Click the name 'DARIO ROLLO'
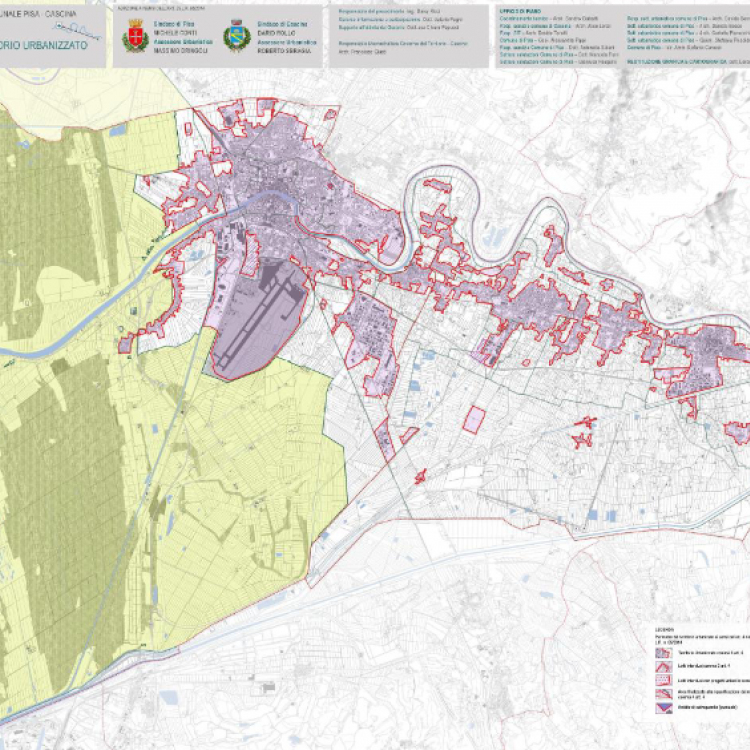This screenshot has width=750, height=750. (x=276, y=33)
